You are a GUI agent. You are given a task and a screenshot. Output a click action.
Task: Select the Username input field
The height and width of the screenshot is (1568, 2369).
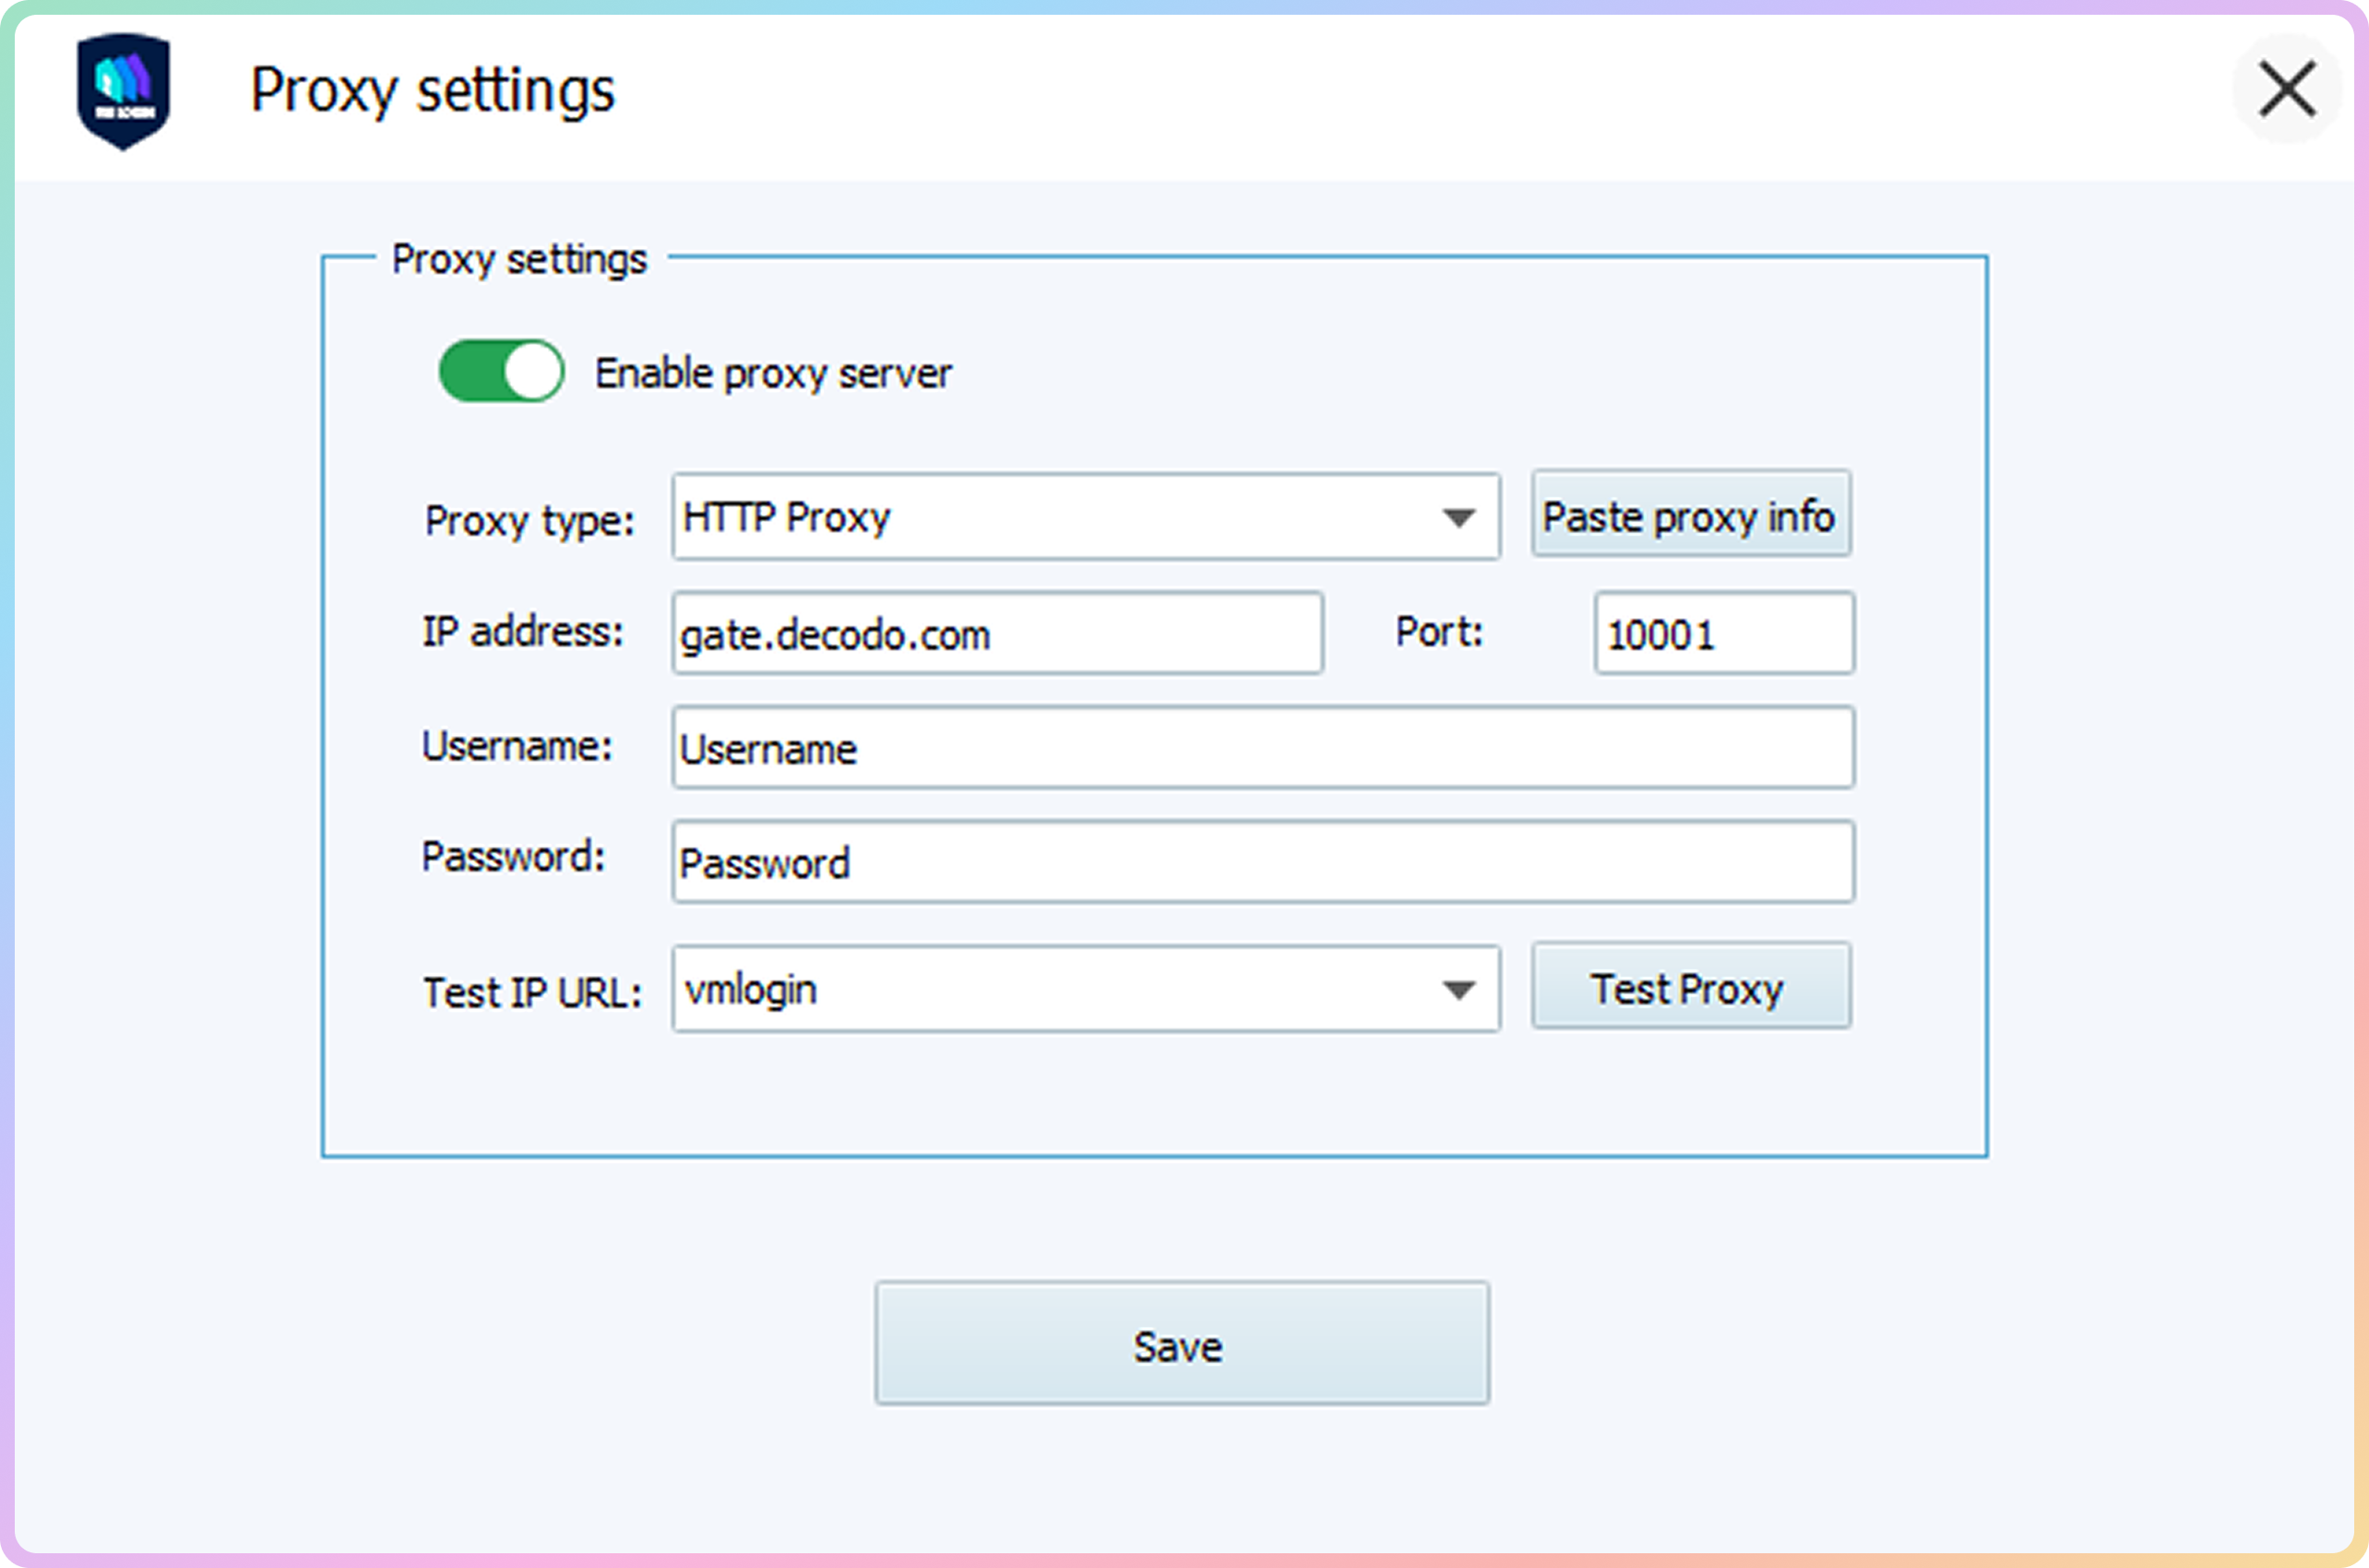(x=1262, y=748)
